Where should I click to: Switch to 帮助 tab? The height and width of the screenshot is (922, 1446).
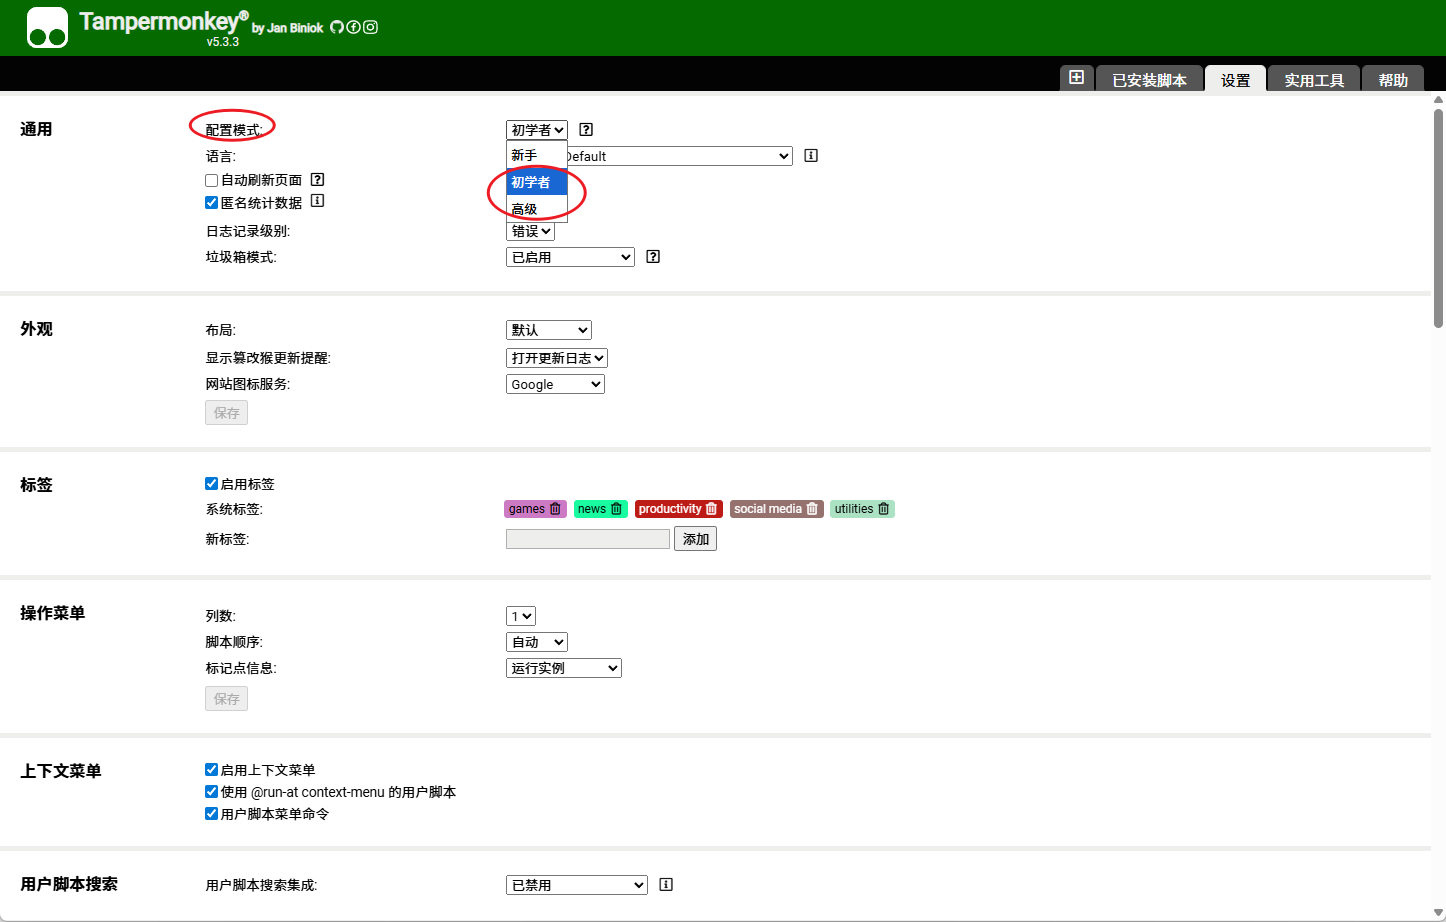pos(1393,79)
